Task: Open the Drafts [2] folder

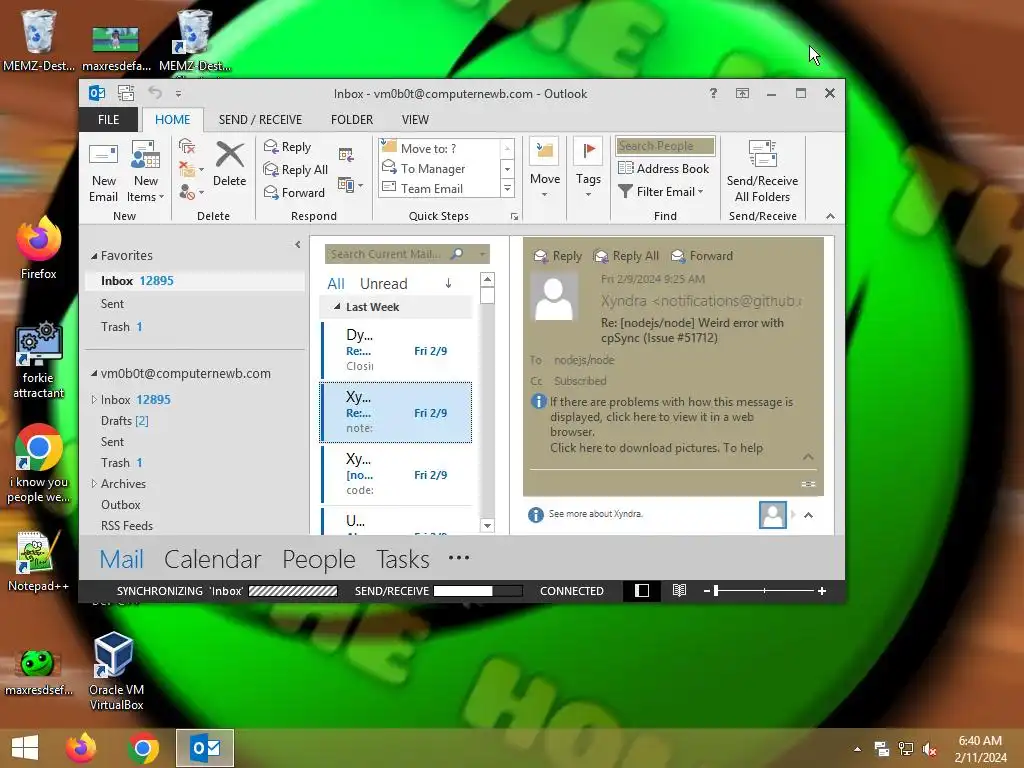Action: pos(125,421)
